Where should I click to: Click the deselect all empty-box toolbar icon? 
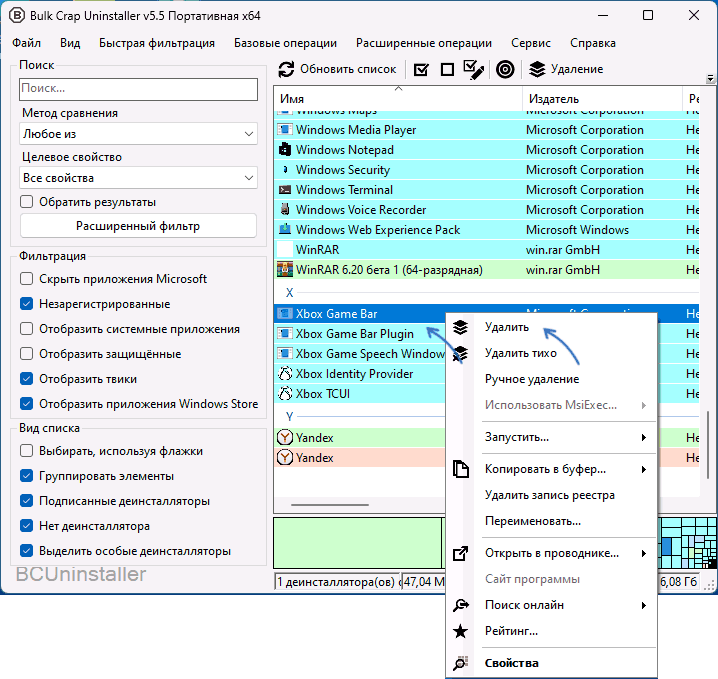pos(447,69)
